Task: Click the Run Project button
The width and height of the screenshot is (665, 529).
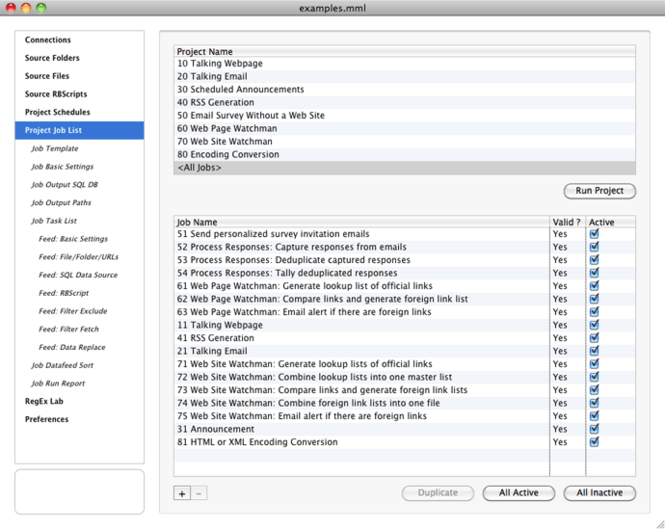Action: pyautogui.click(x=599, y=191)
